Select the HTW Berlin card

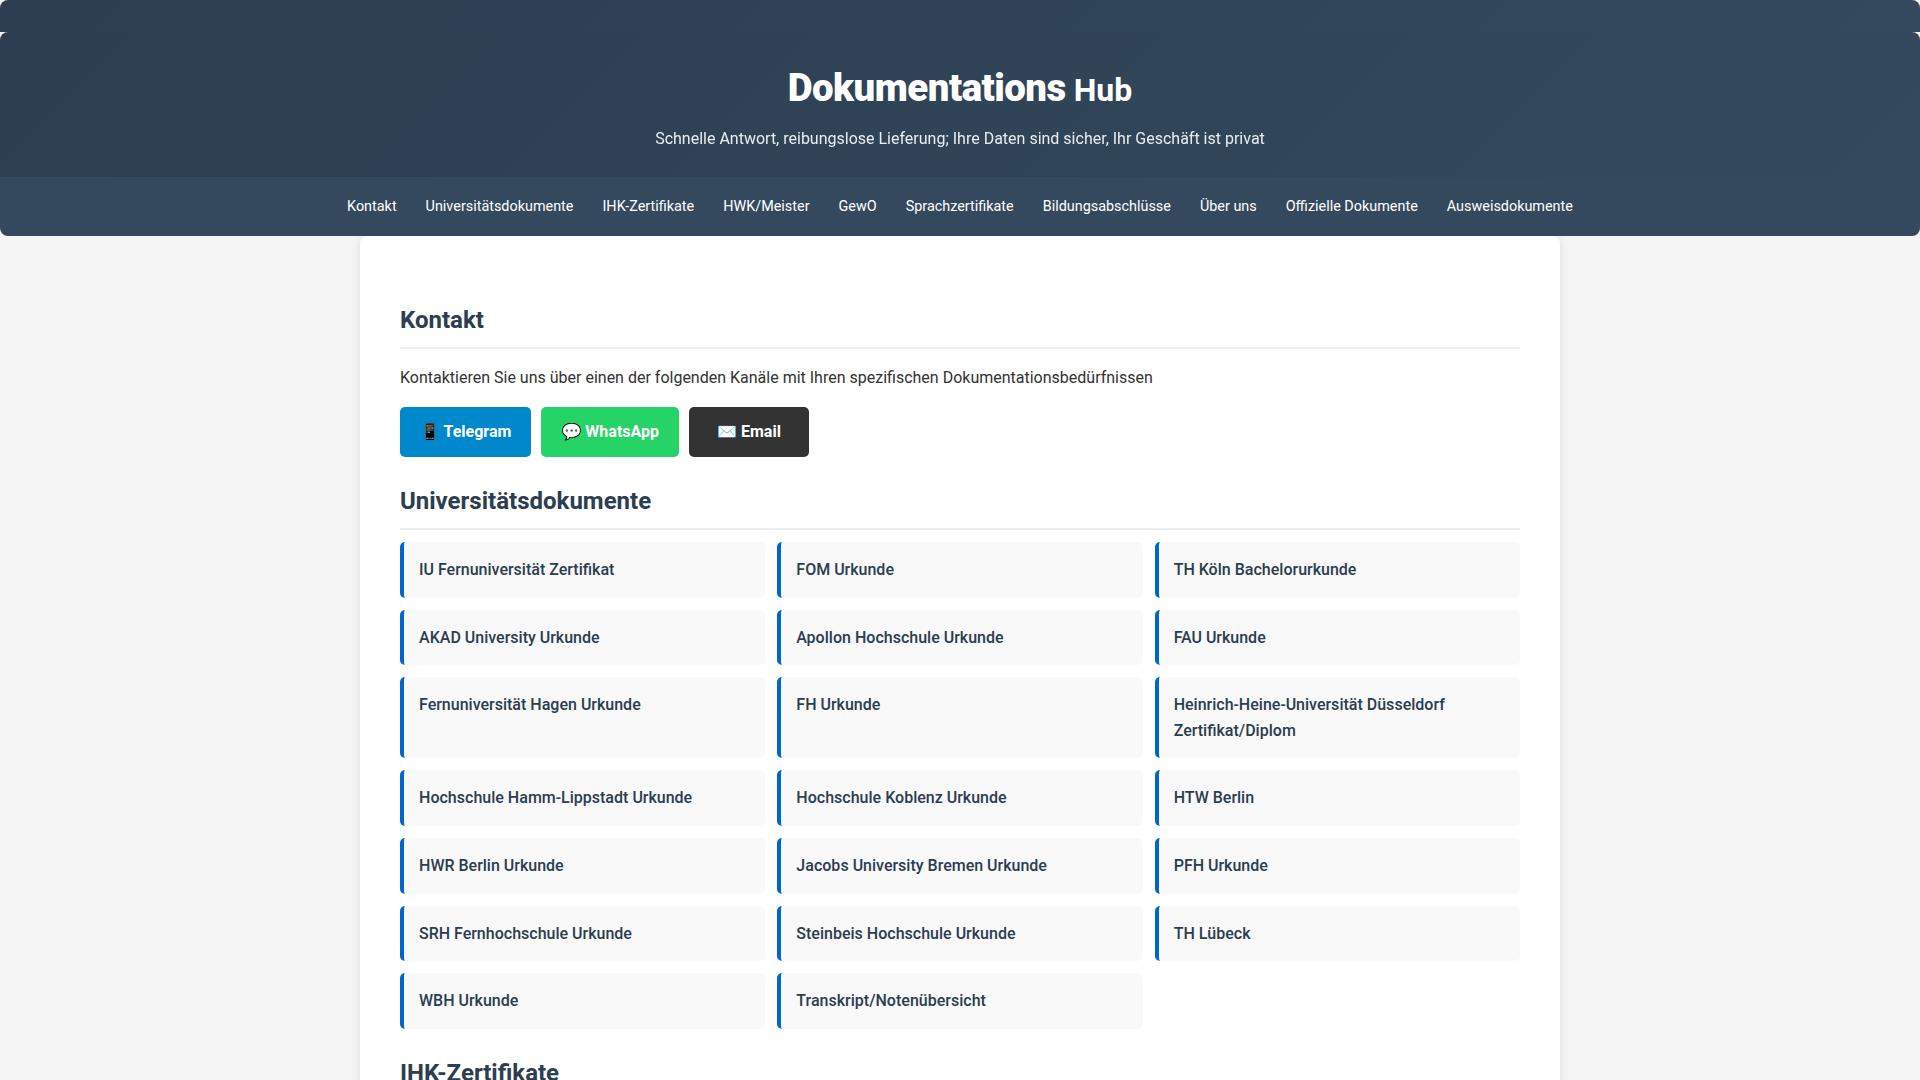[x=1337, y=798]
